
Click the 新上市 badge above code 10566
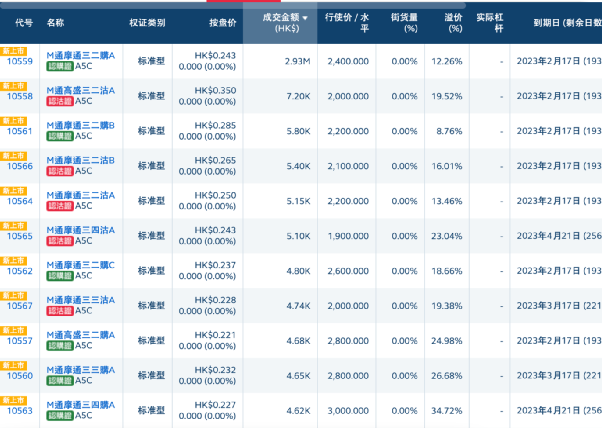click(12, 156)
